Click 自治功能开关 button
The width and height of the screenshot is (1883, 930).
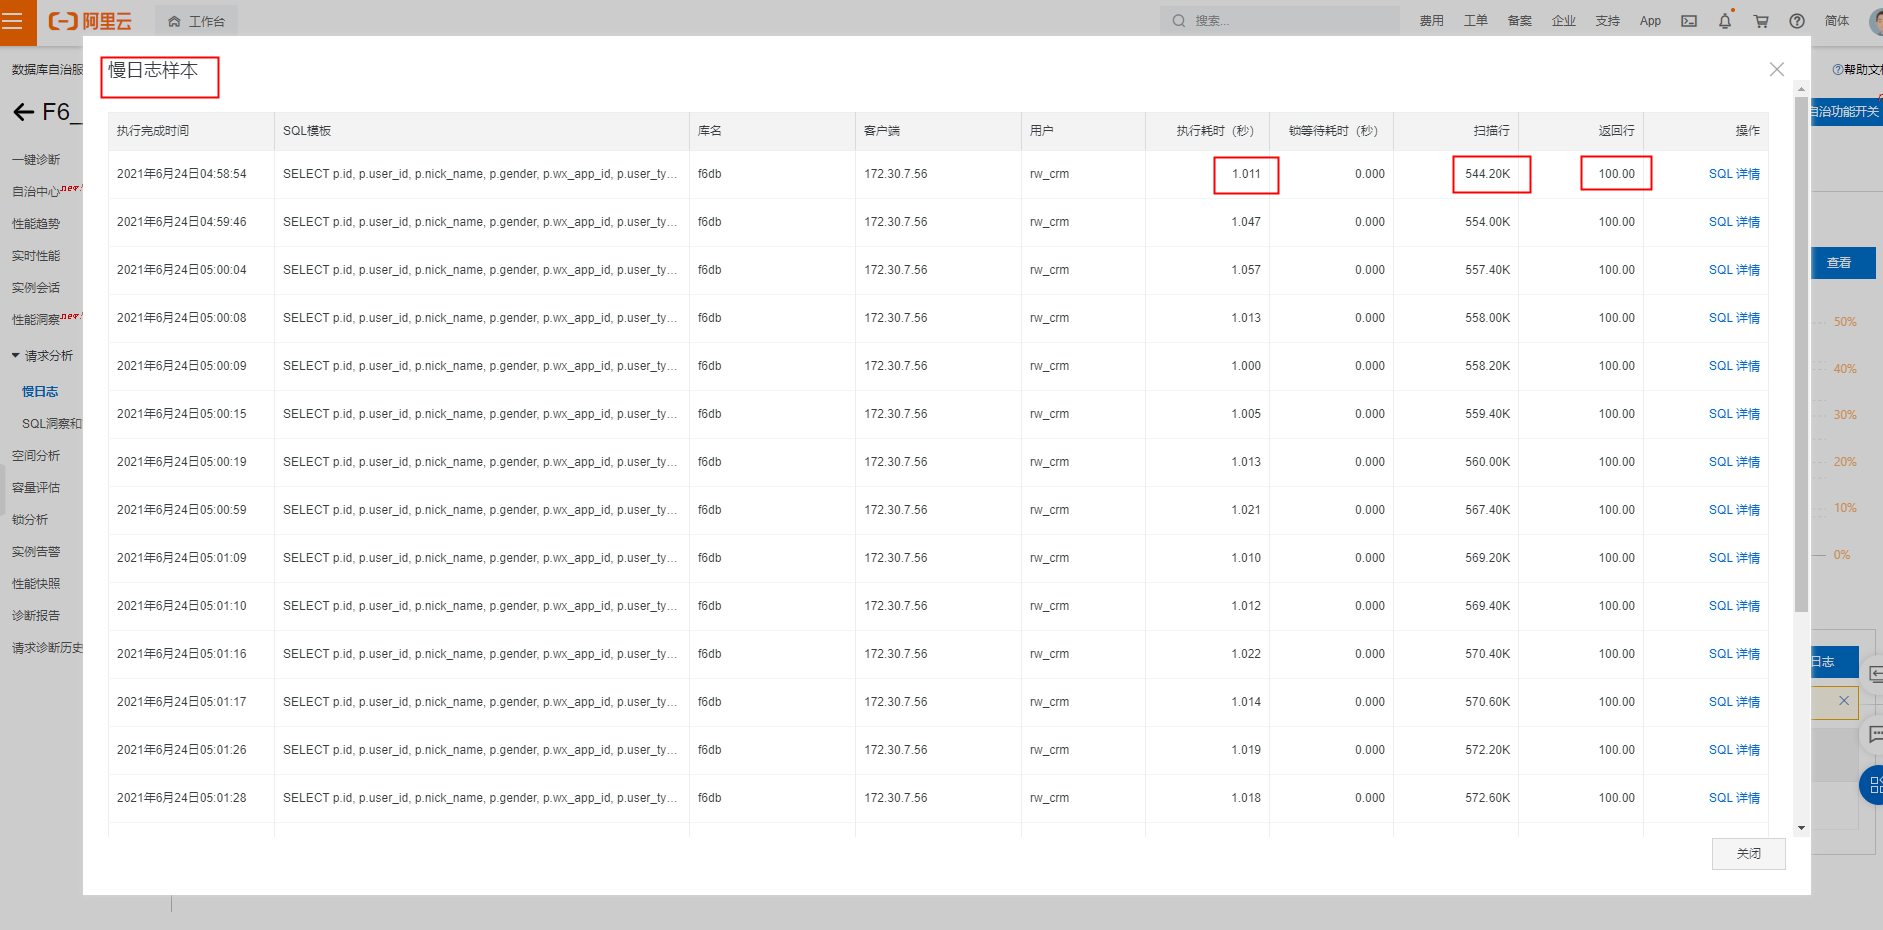(x=1845, y=111)
